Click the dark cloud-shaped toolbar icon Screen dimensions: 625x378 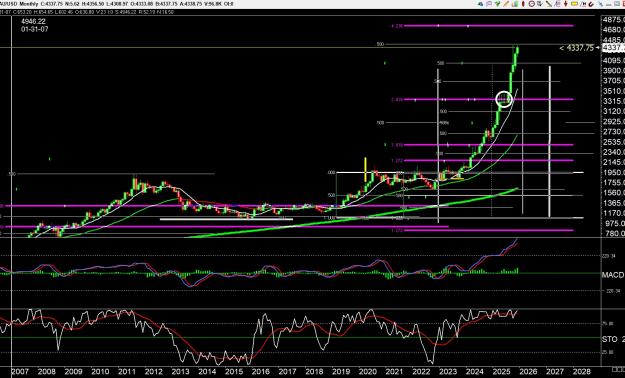(480, 4)
